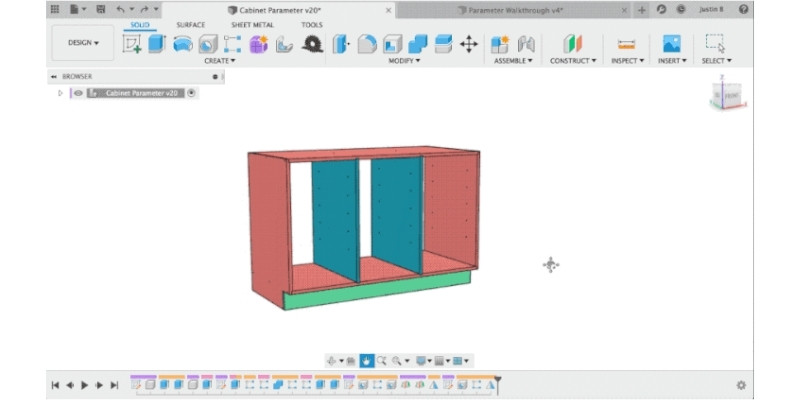Click the BROWSER panel options dot
Viewport: 800px width, 400px height.
tap(215, 77)
